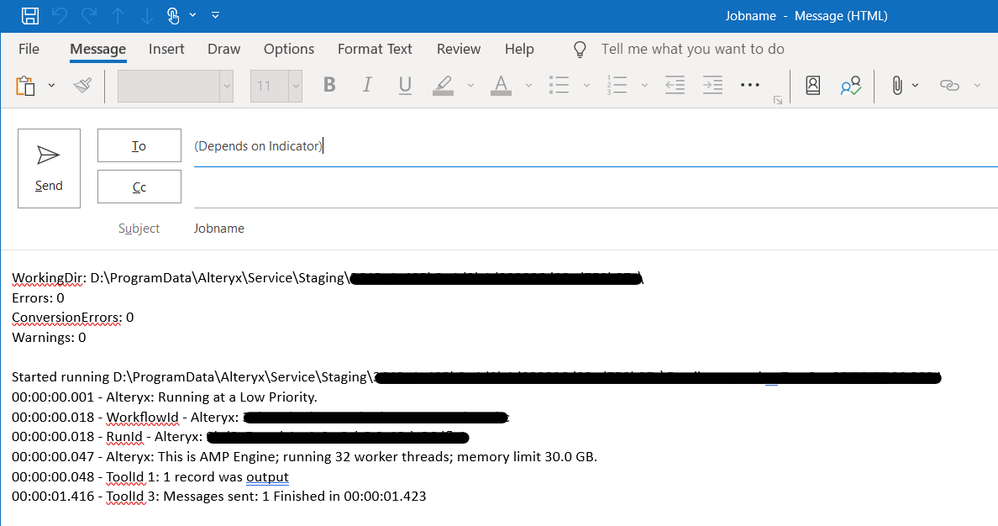This screenshot has height=526, width=998.
Task: Click Decrease Indent icon
Action: [675, 85]
